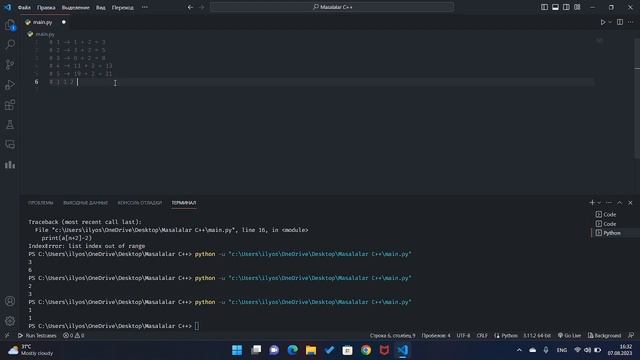Screen dimensions: 640x360
Task: Open File Explorer from taskbar
Action: pyautogui.click(x=311, y=350)
